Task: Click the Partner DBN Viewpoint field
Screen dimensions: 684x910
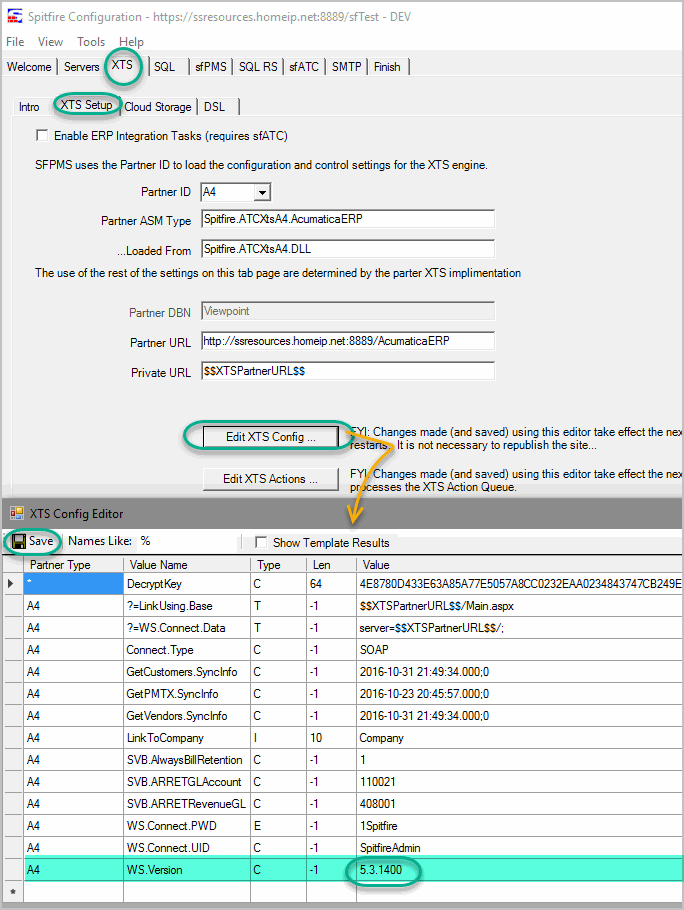Action: [x=348, y=311]
